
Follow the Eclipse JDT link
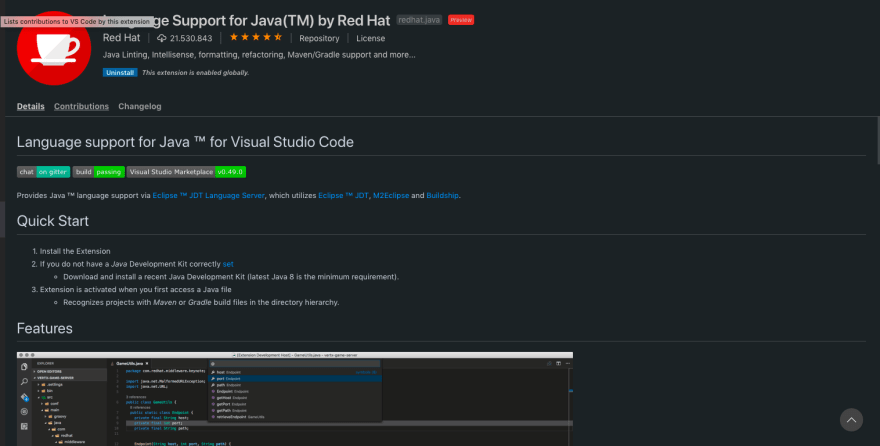[343, 195]
